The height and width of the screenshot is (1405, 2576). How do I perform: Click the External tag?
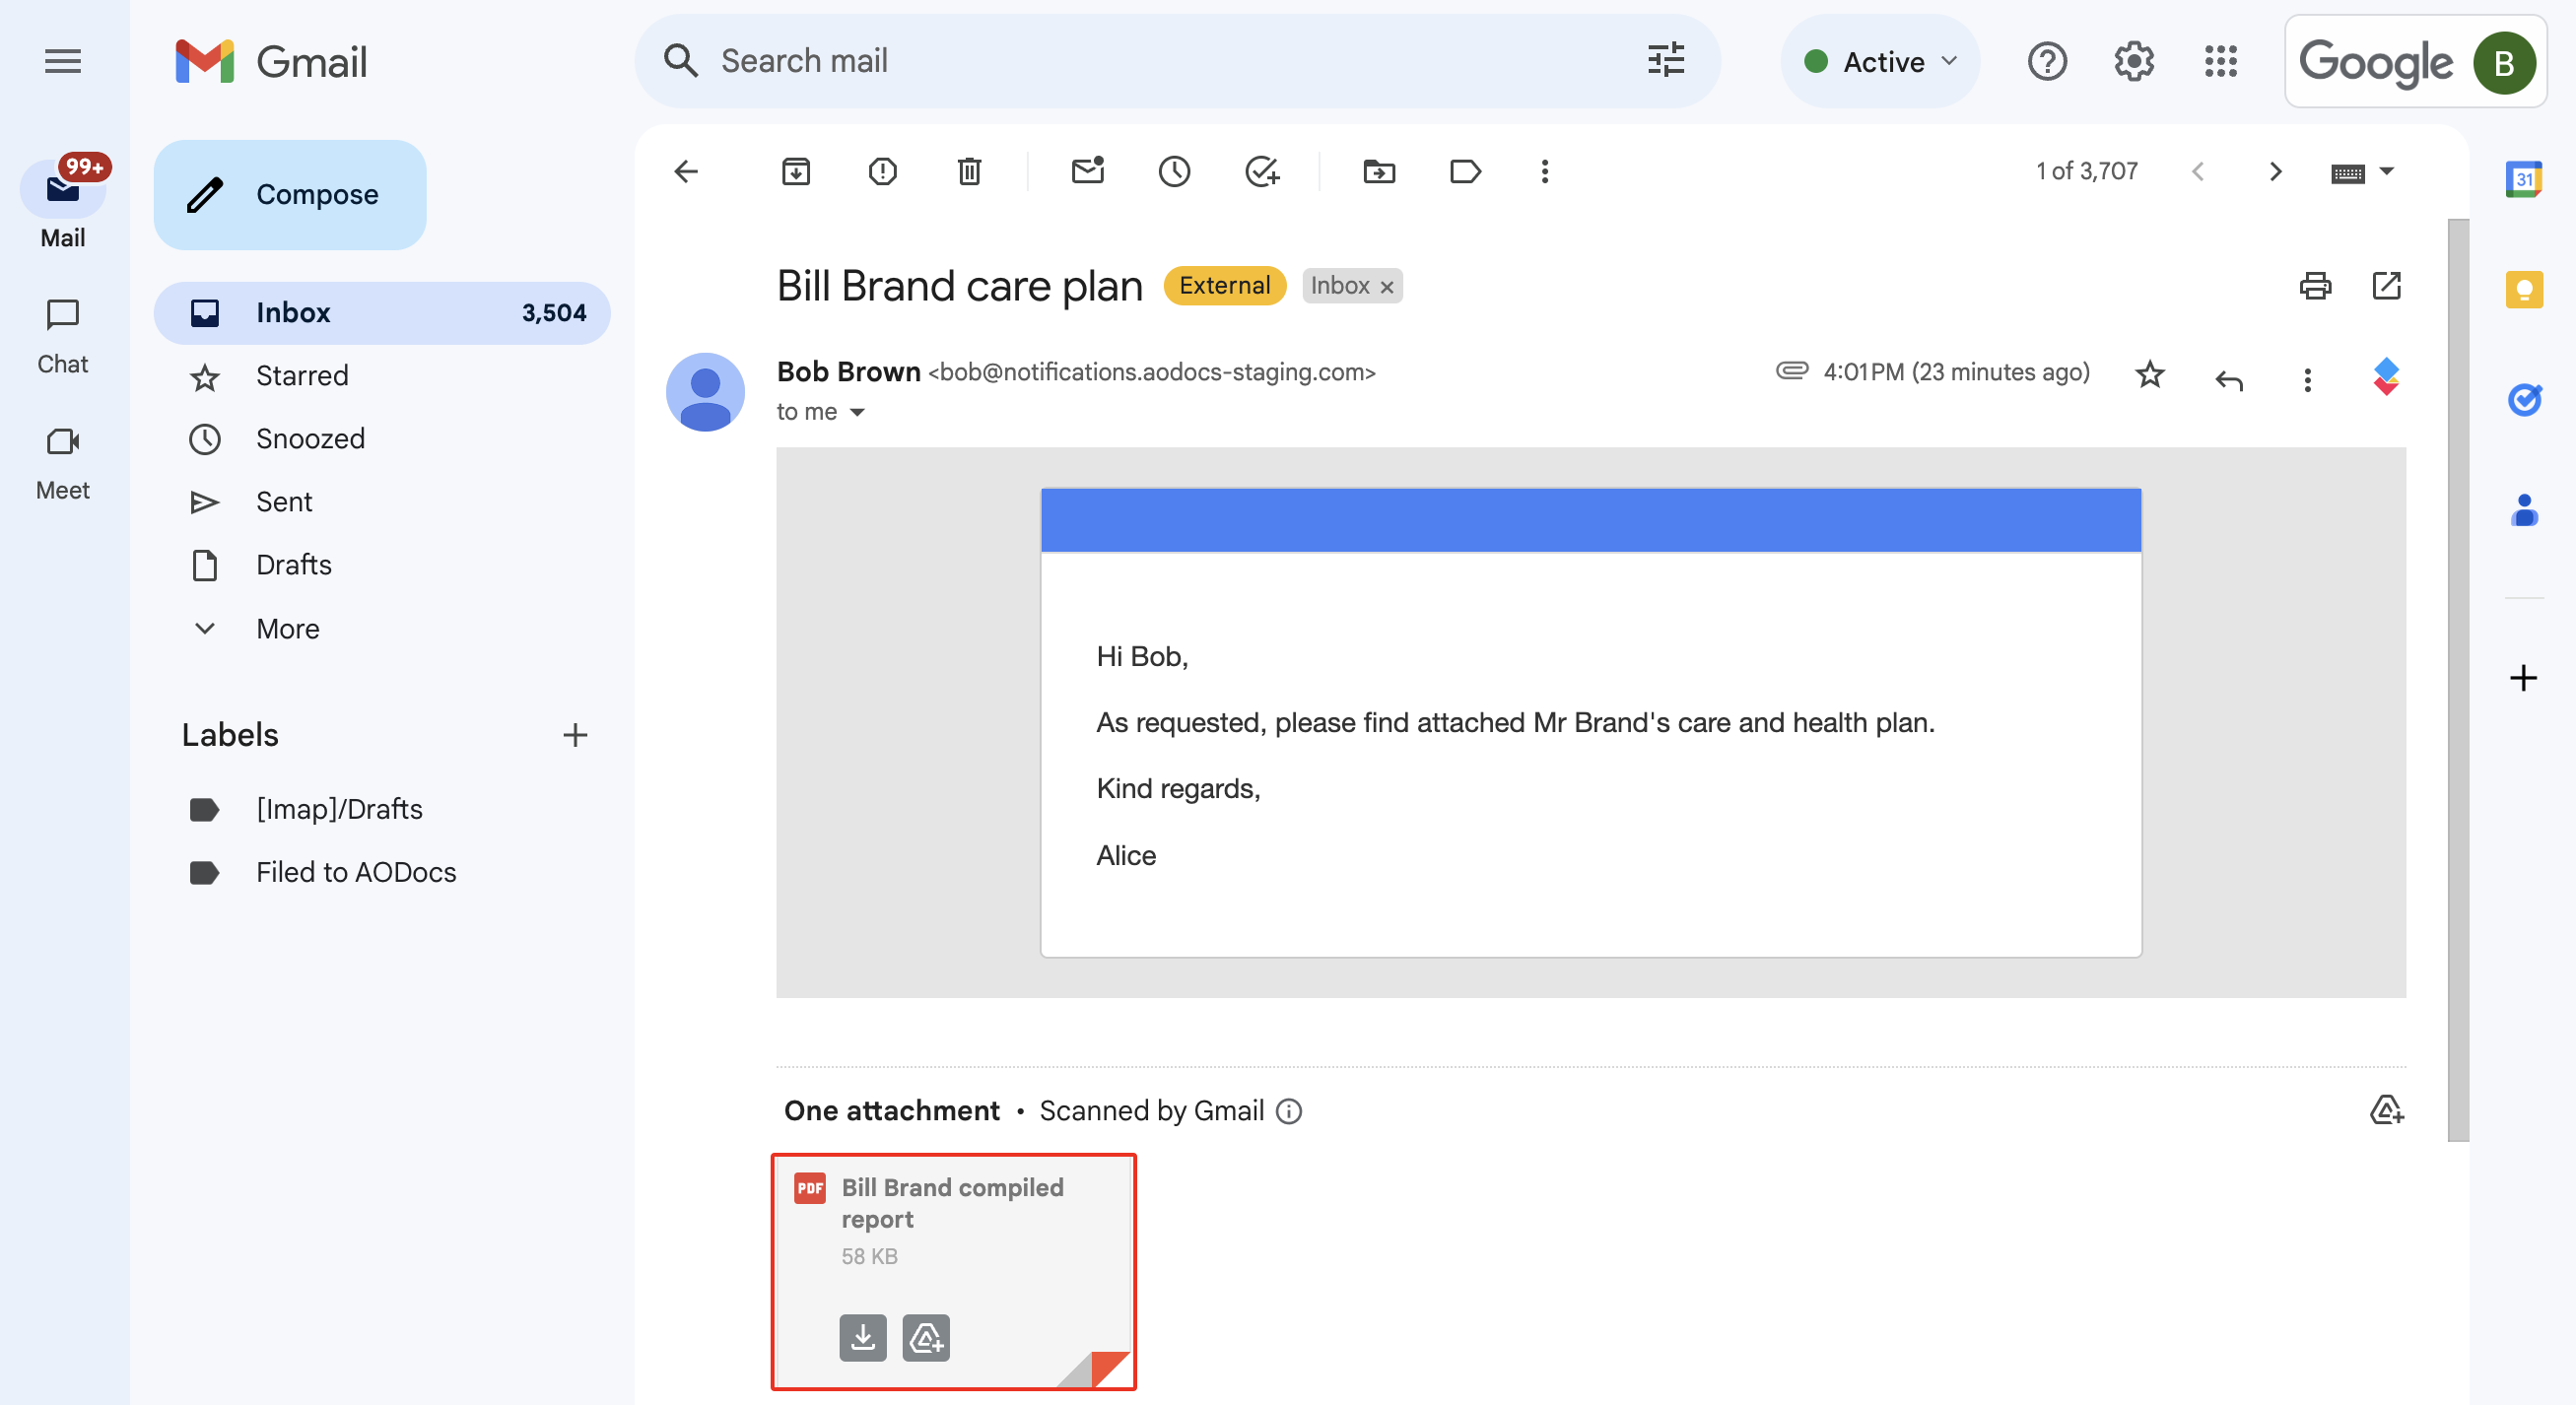[x=1224, y=286]
